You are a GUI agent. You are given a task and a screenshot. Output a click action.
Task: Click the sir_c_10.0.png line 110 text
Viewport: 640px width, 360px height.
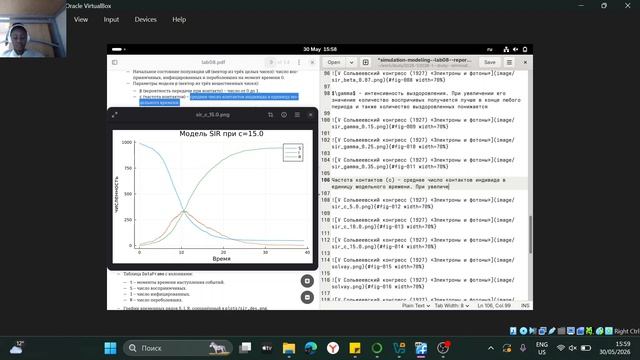click(423, 223)
